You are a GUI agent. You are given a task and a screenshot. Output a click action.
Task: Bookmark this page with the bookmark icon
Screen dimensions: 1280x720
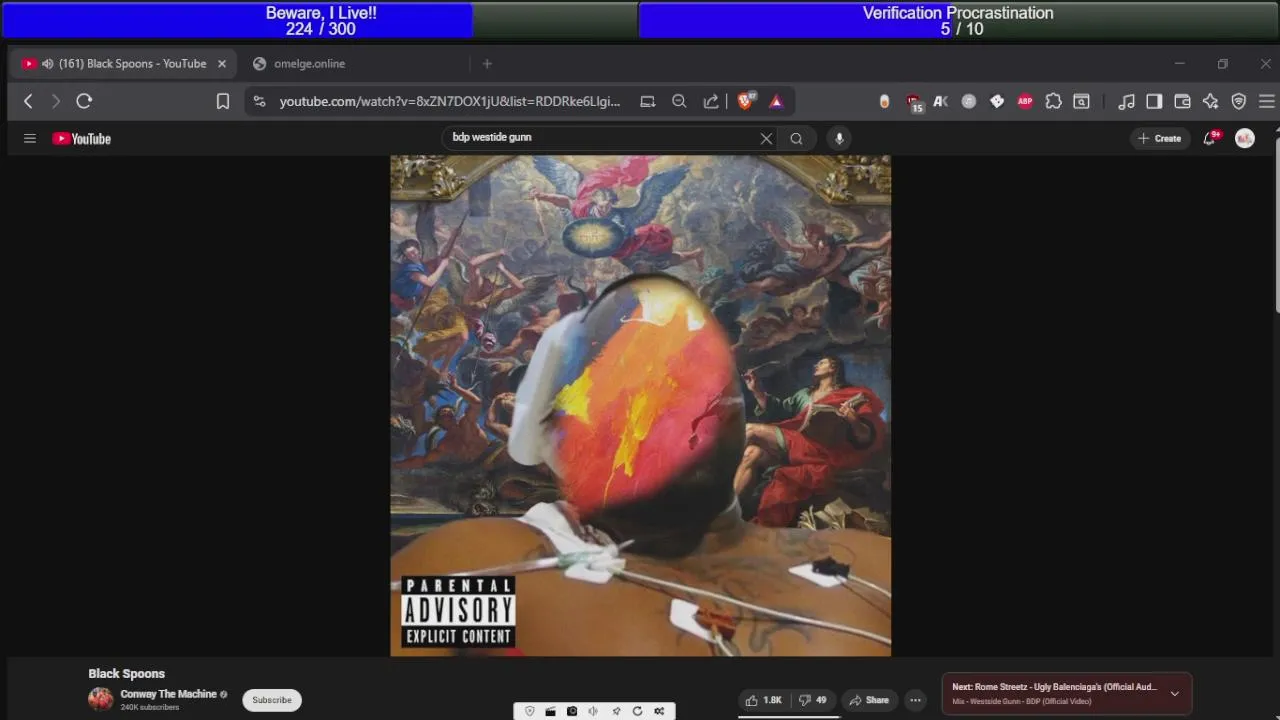[x=223, y=101]
